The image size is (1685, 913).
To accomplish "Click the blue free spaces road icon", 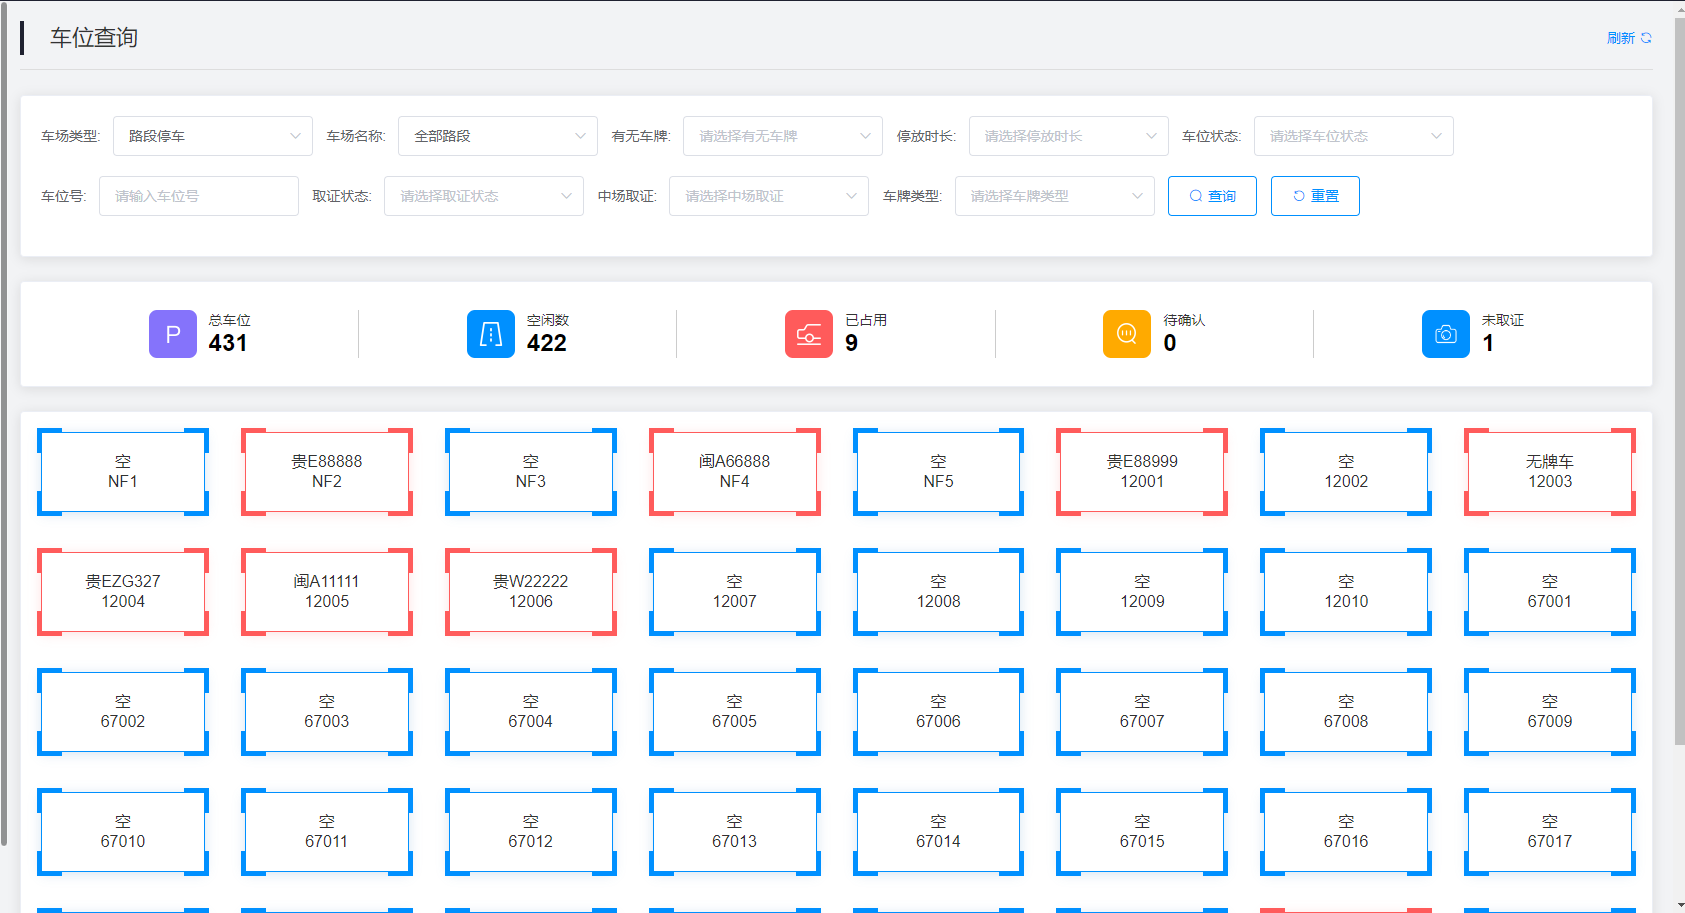I will [490, 334].
